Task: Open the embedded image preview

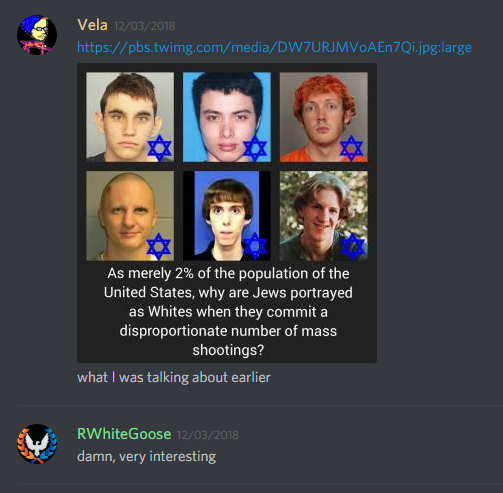Action: click(x=227, y=213)
